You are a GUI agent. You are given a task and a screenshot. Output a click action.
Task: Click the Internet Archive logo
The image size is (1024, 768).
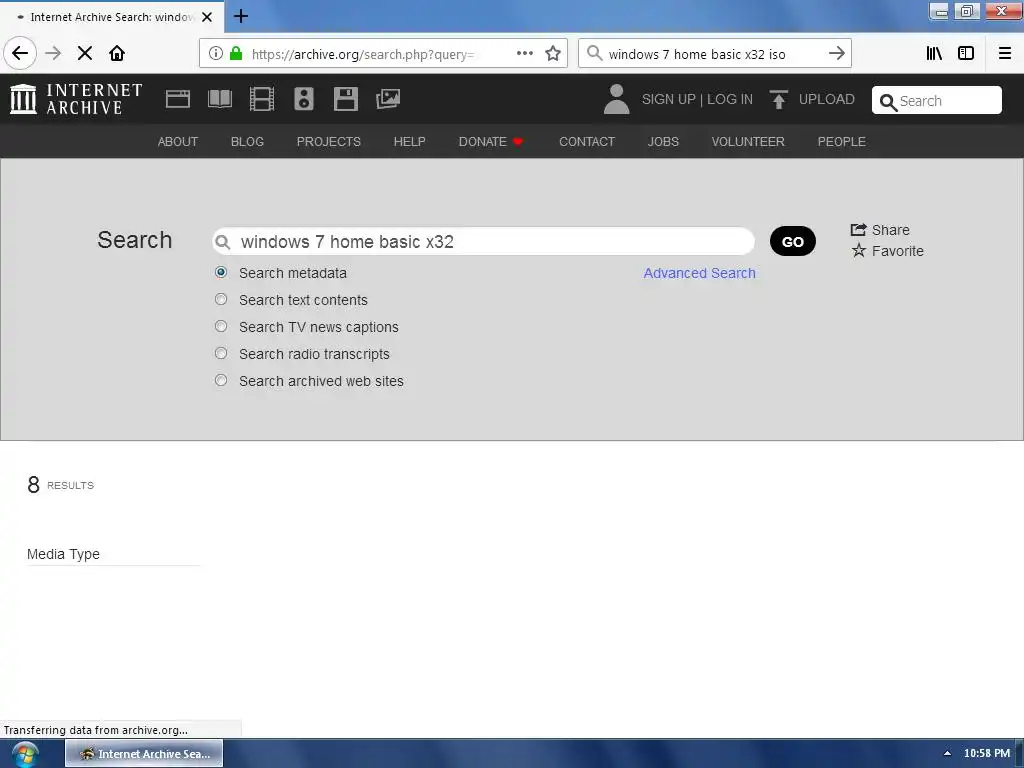pos(76,99)
